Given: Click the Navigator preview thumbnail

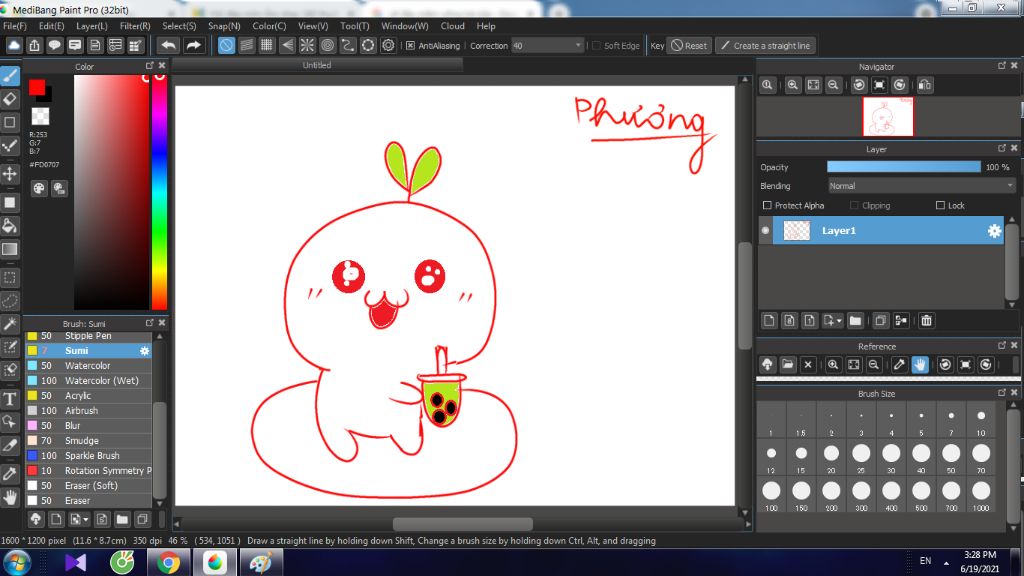Looking at the screenshot, I should pyautogui.click(x=888, y=117).
